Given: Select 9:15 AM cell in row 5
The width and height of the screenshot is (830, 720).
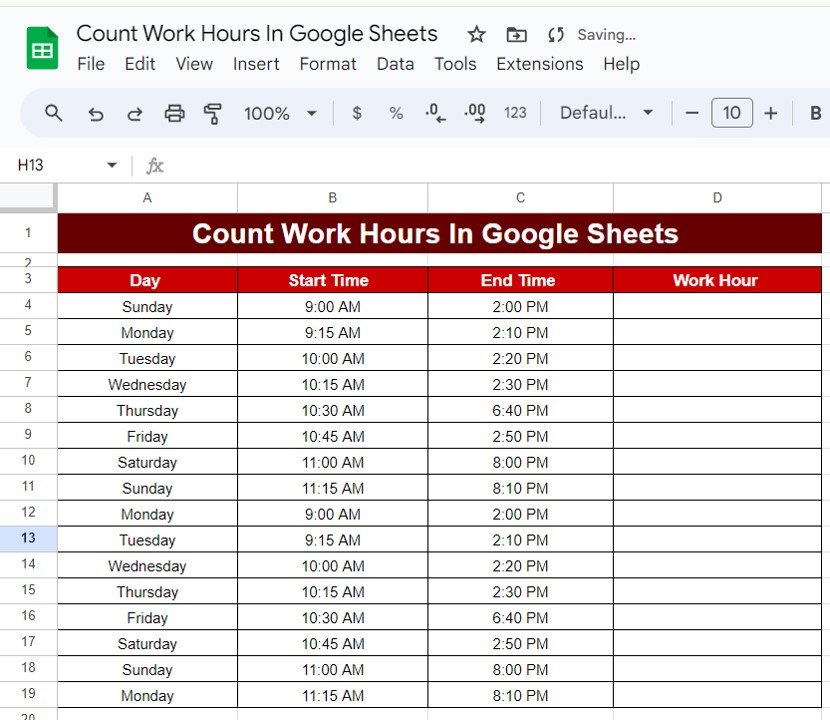Looking at the screenshot, I should 332,332.
